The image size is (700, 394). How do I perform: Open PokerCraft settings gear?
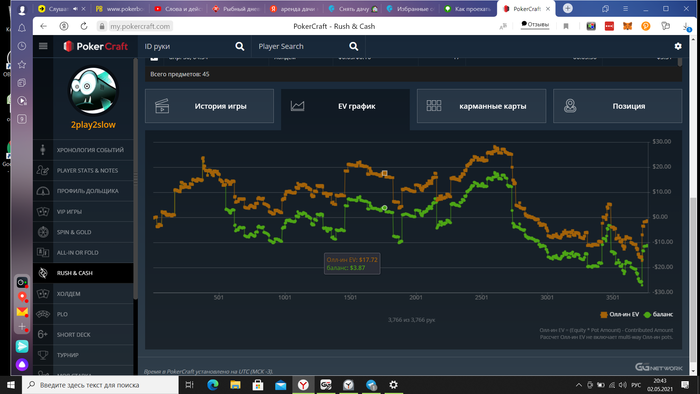pos(678,46)
